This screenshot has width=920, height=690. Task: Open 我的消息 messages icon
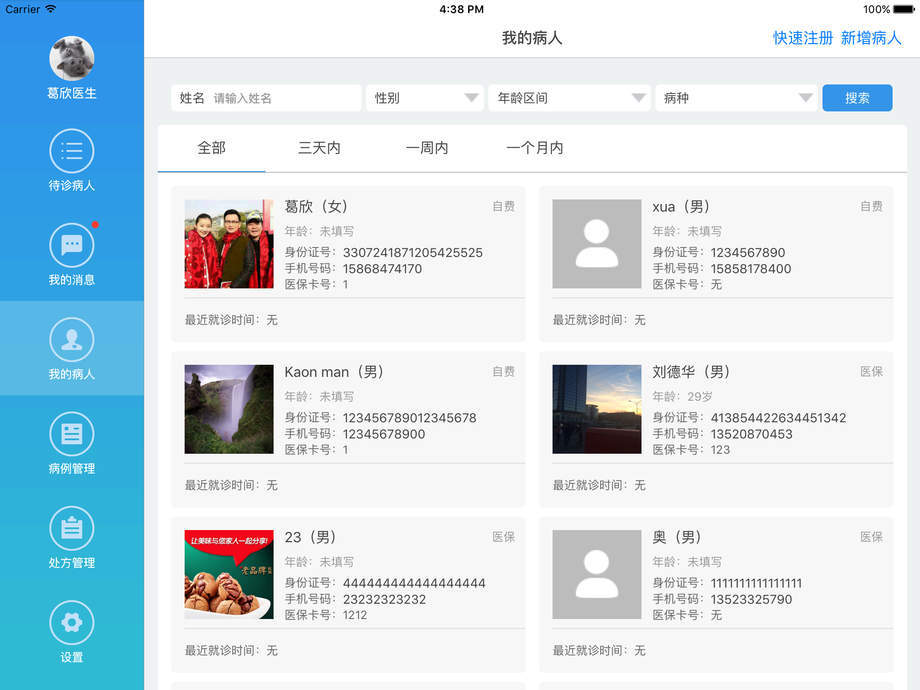[71, 245]
